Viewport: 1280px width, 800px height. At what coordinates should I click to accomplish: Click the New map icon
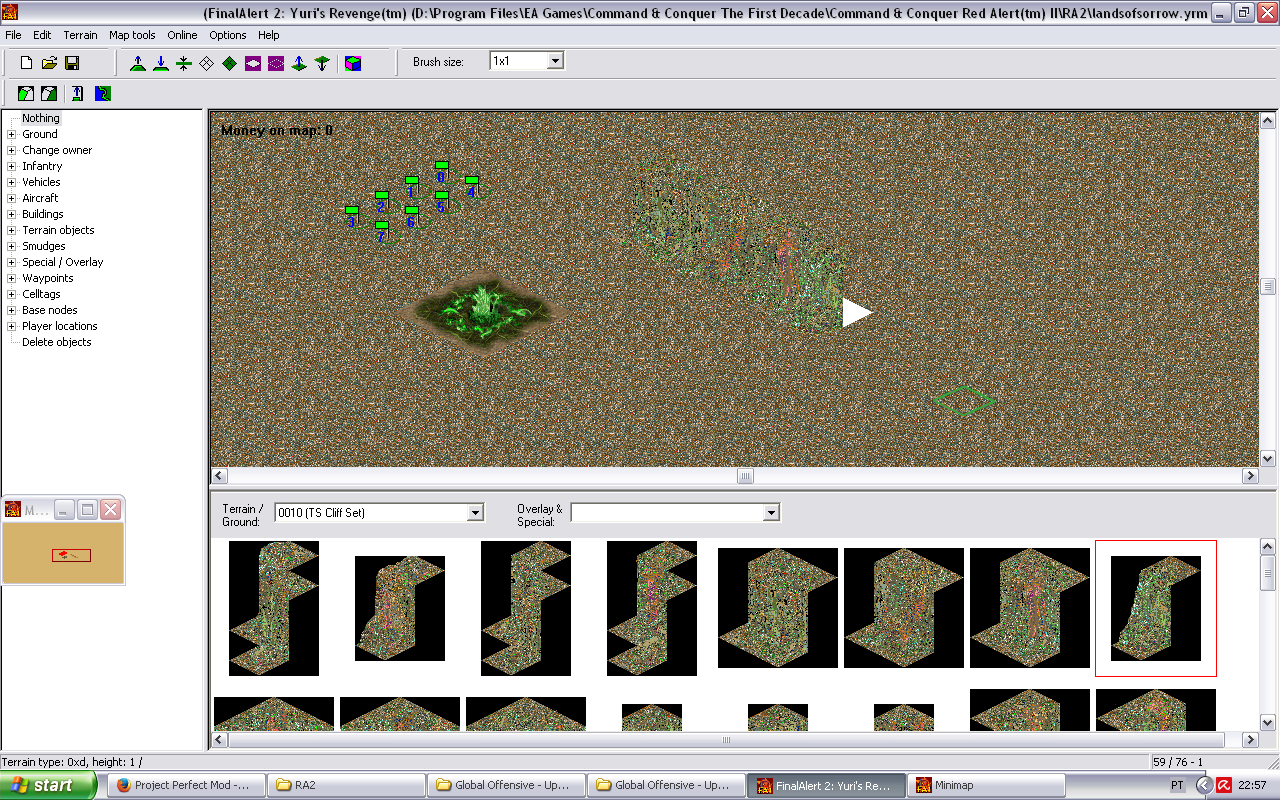pyautogui.click(x=27, y=63)
